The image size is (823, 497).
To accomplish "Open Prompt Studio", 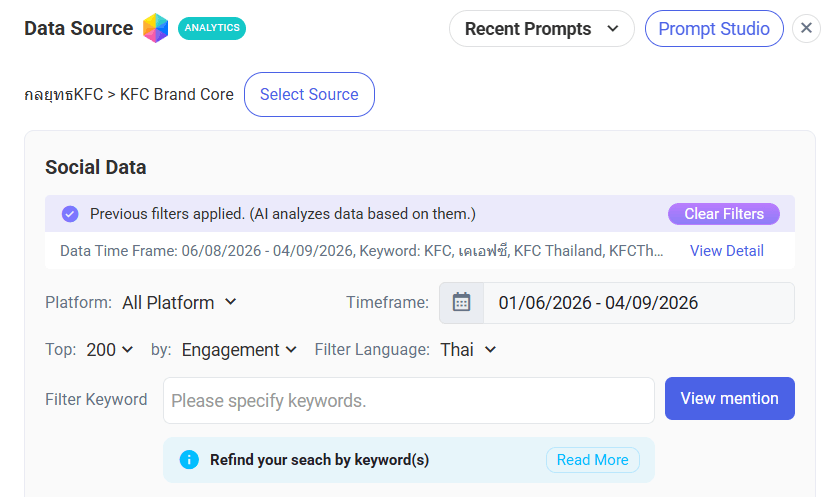I will (714, 29).
